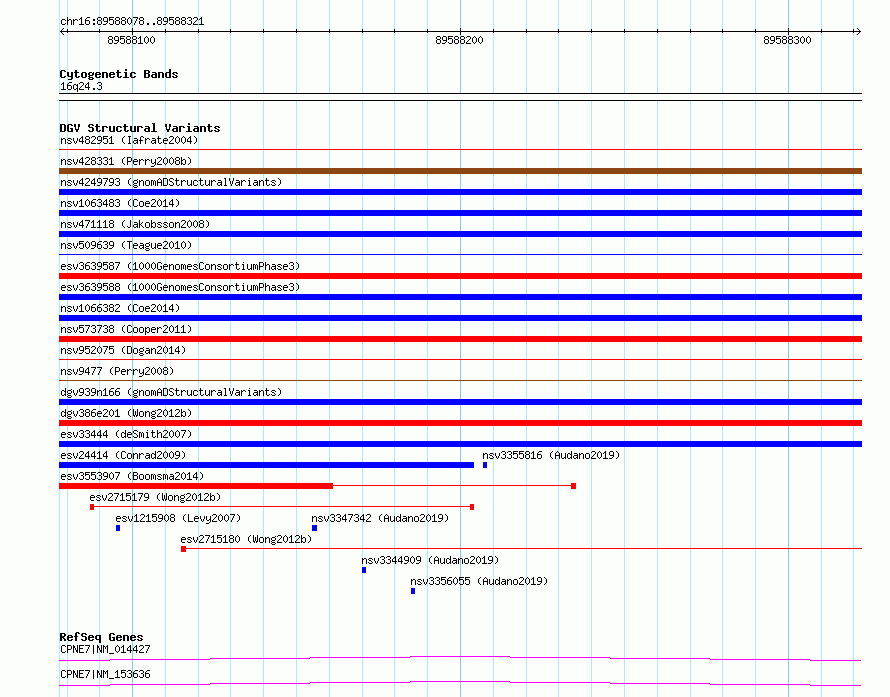890x697 pixels.
Task: Open variant nsv428331 (Perry2008b)
Action: click(x=126, y=161)
